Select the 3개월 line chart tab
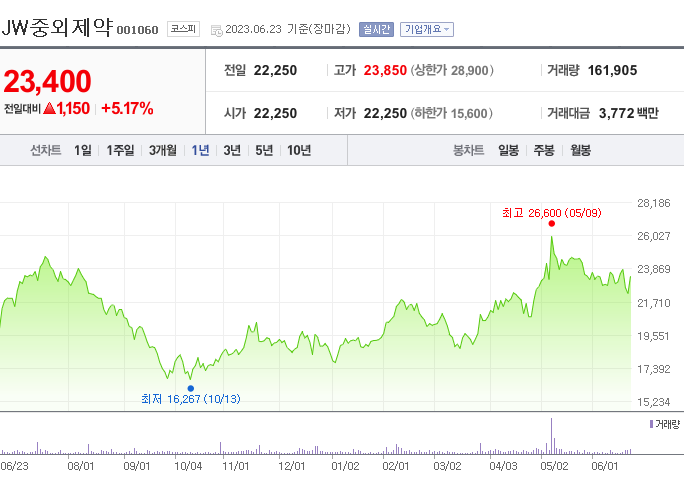The image size is (684, 486). point(163,150)
